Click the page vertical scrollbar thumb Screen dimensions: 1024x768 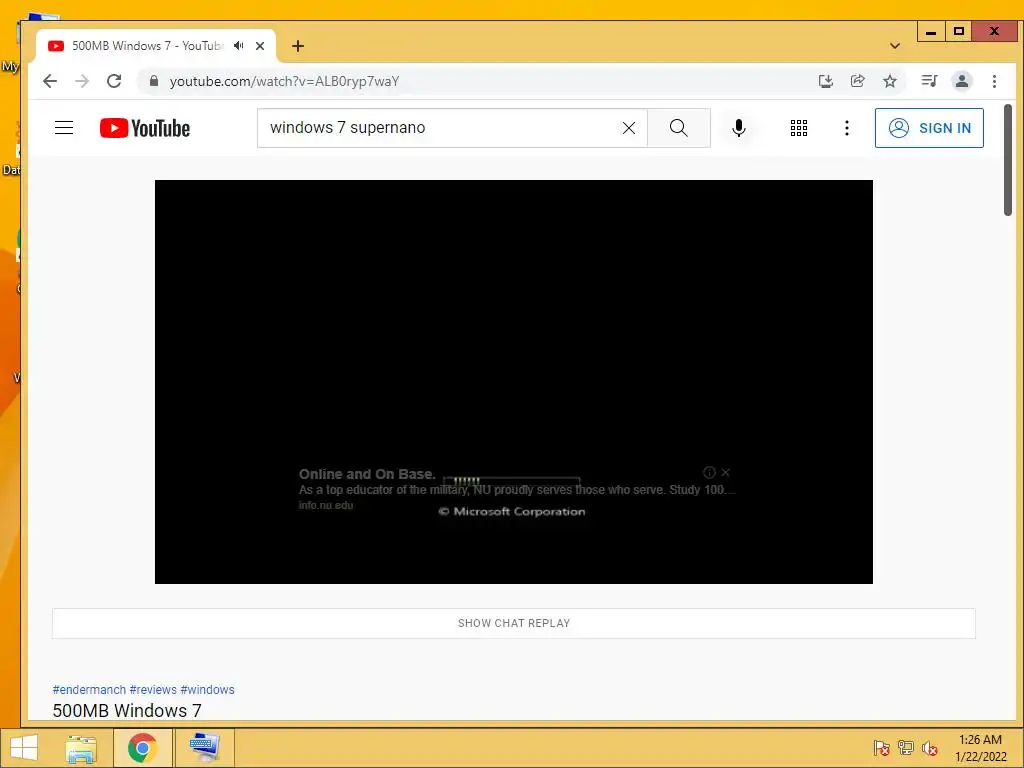1008,160
